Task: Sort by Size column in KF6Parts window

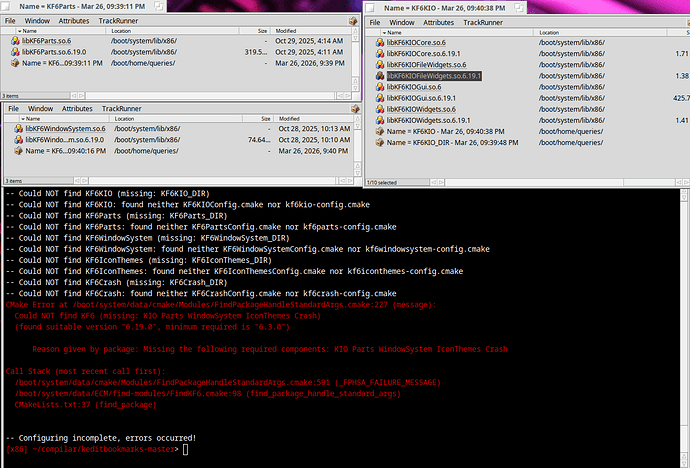Action: (x=255, y=31)
